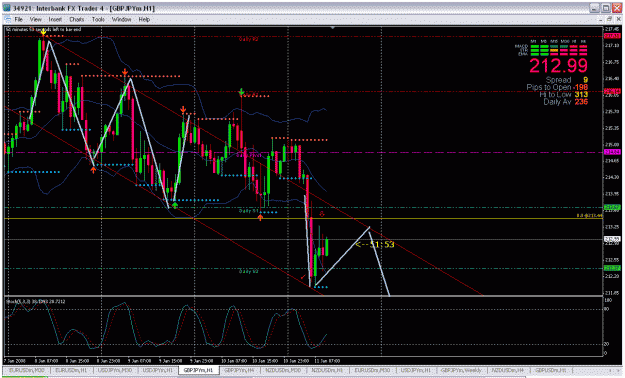This screenshot has width=625, height=378.
Task: Open the Insert menu
Action: coord(55,19)
